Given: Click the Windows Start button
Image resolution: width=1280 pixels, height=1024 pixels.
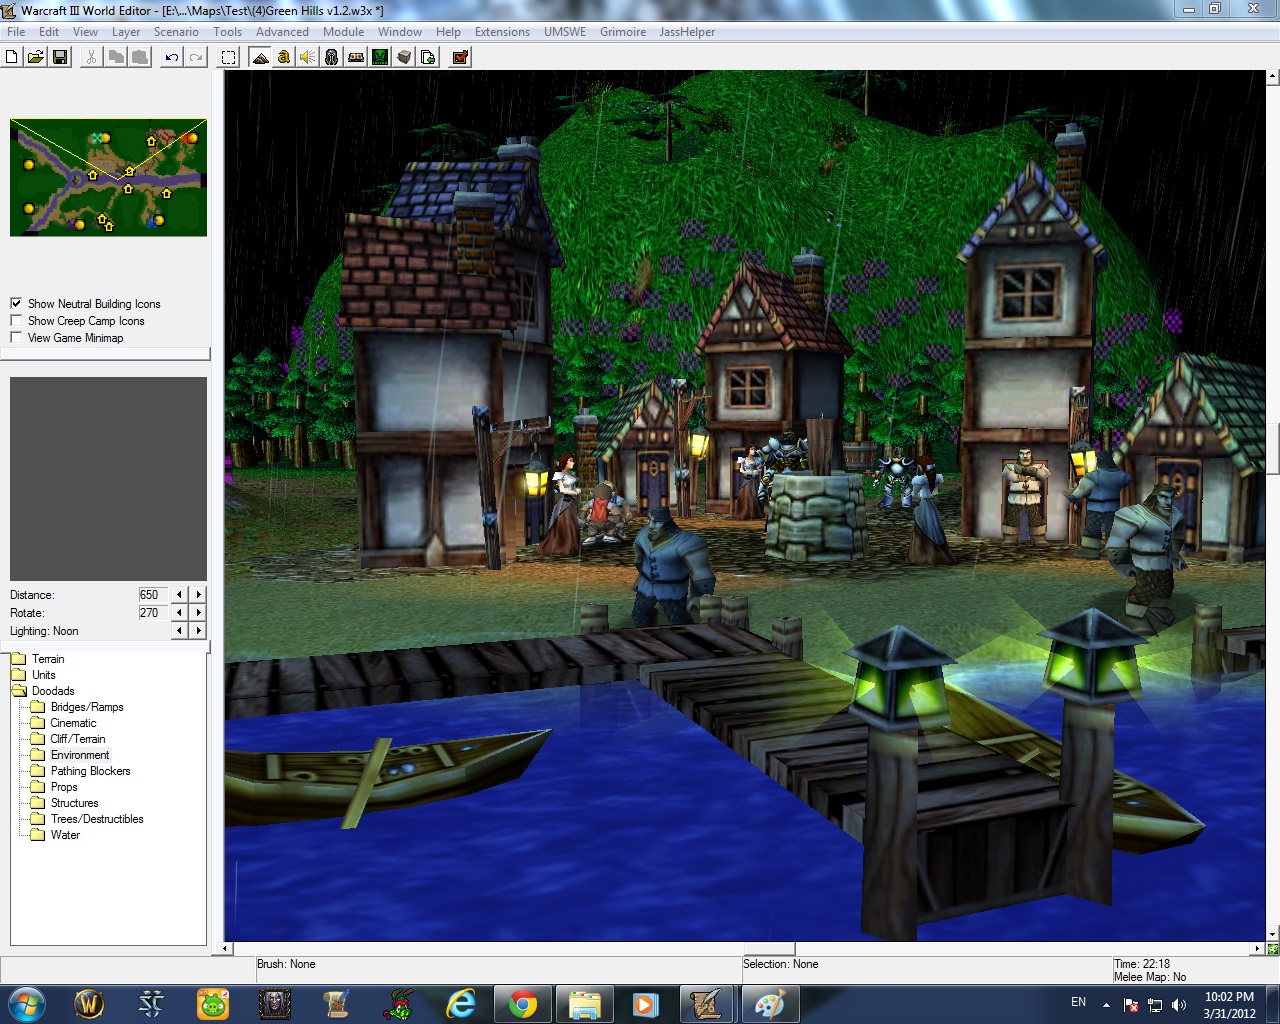Looking at the screenshot, I should coord(26,1003).
